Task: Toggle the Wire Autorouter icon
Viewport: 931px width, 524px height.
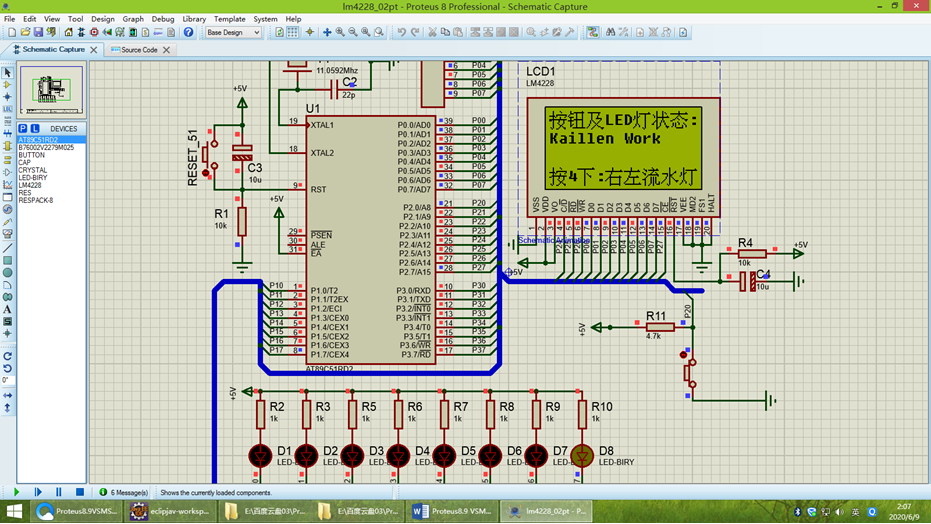Action: click(x=593, y=33)
